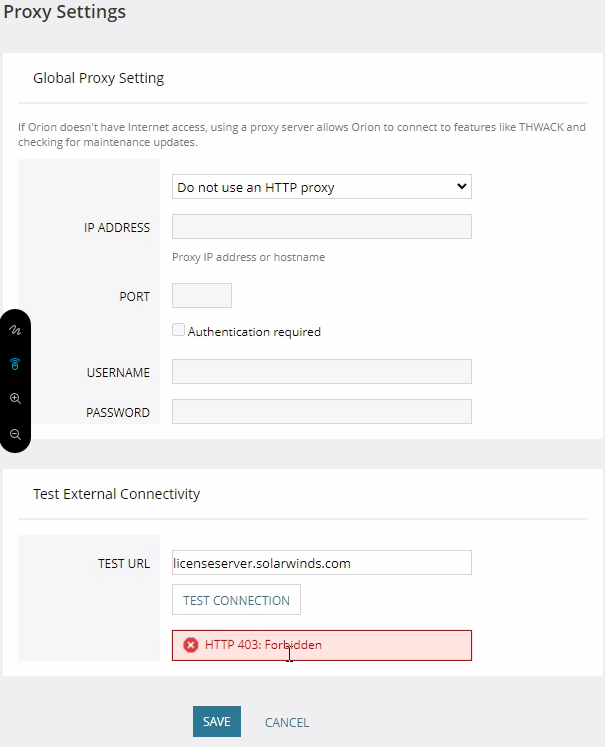This screenshot has height=747, width=605.
Task: Click the zoom in magnifier icon
Action: pos(15,398)
